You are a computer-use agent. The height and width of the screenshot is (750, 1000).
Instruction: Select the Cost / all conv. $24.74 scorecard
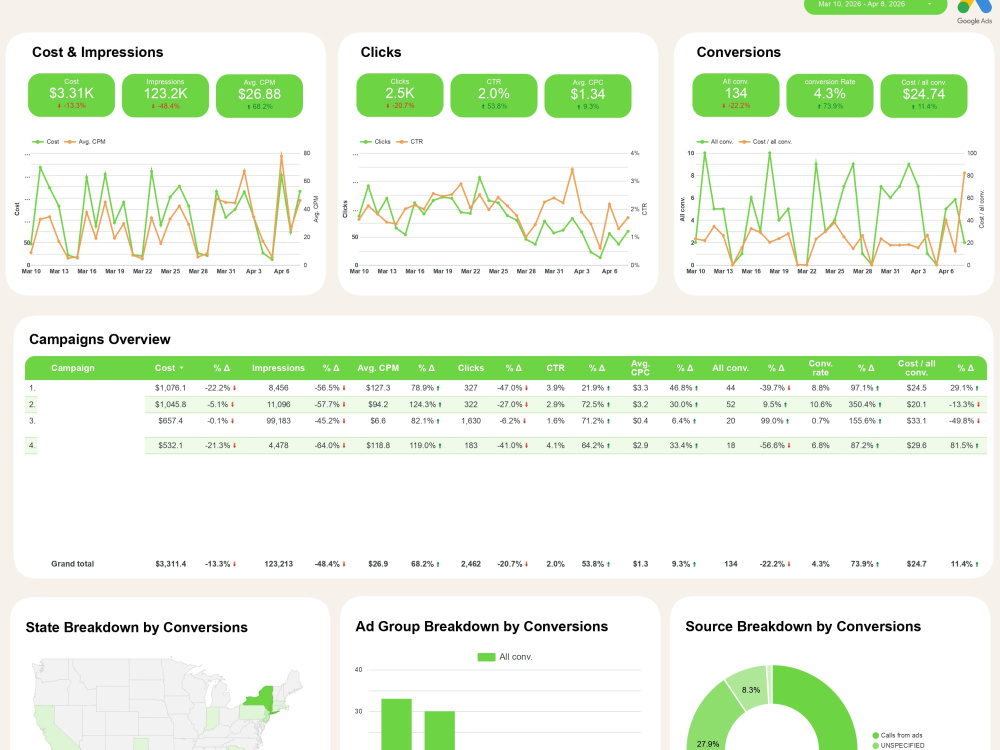924,96
